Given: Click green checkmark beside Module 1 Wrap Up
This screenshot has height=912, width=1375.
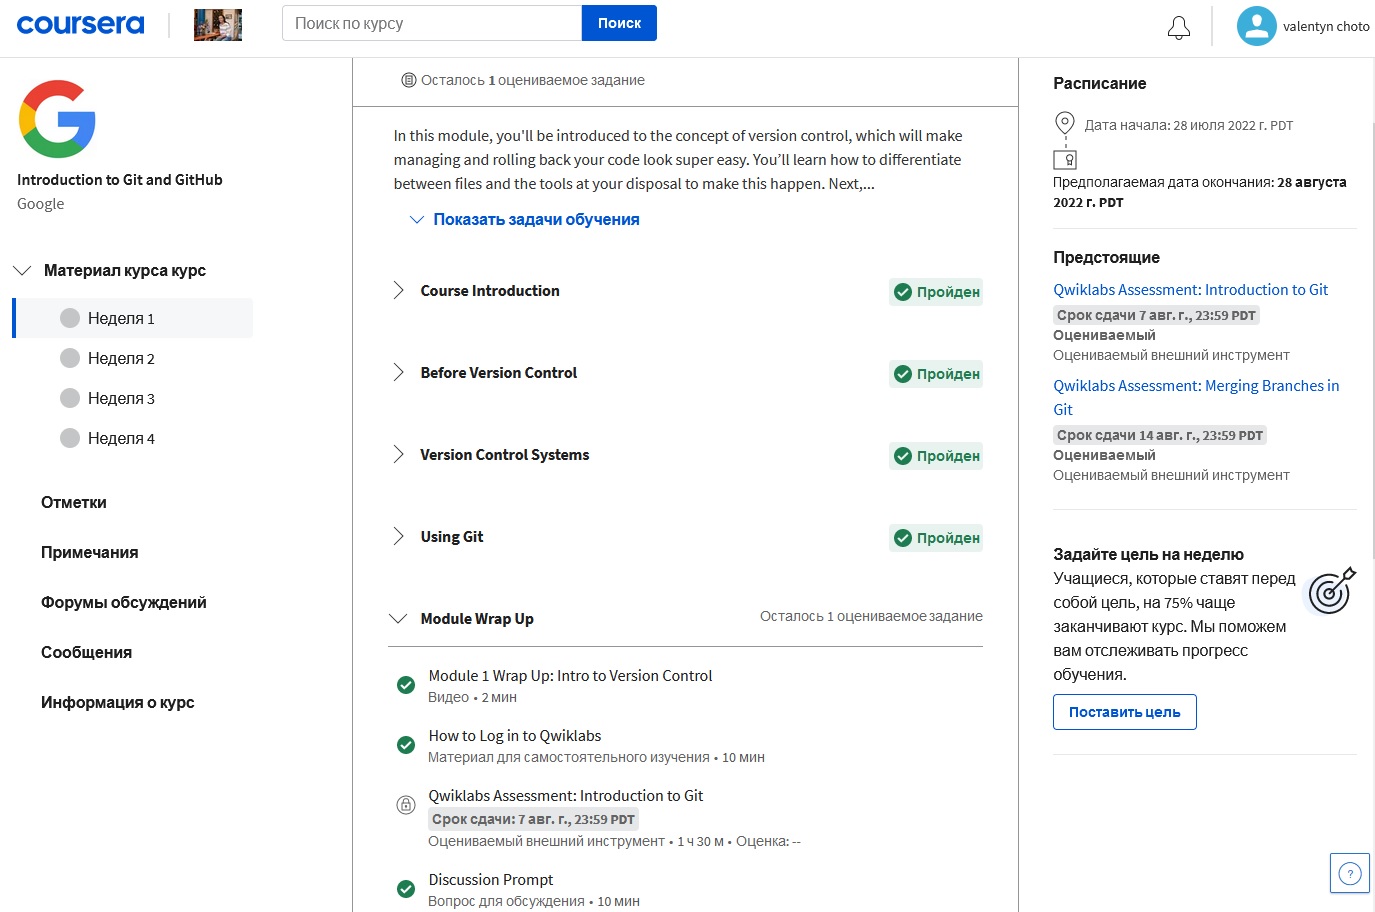Looking at the screenshot, I should pyautogui.click(x=406, y=685).
